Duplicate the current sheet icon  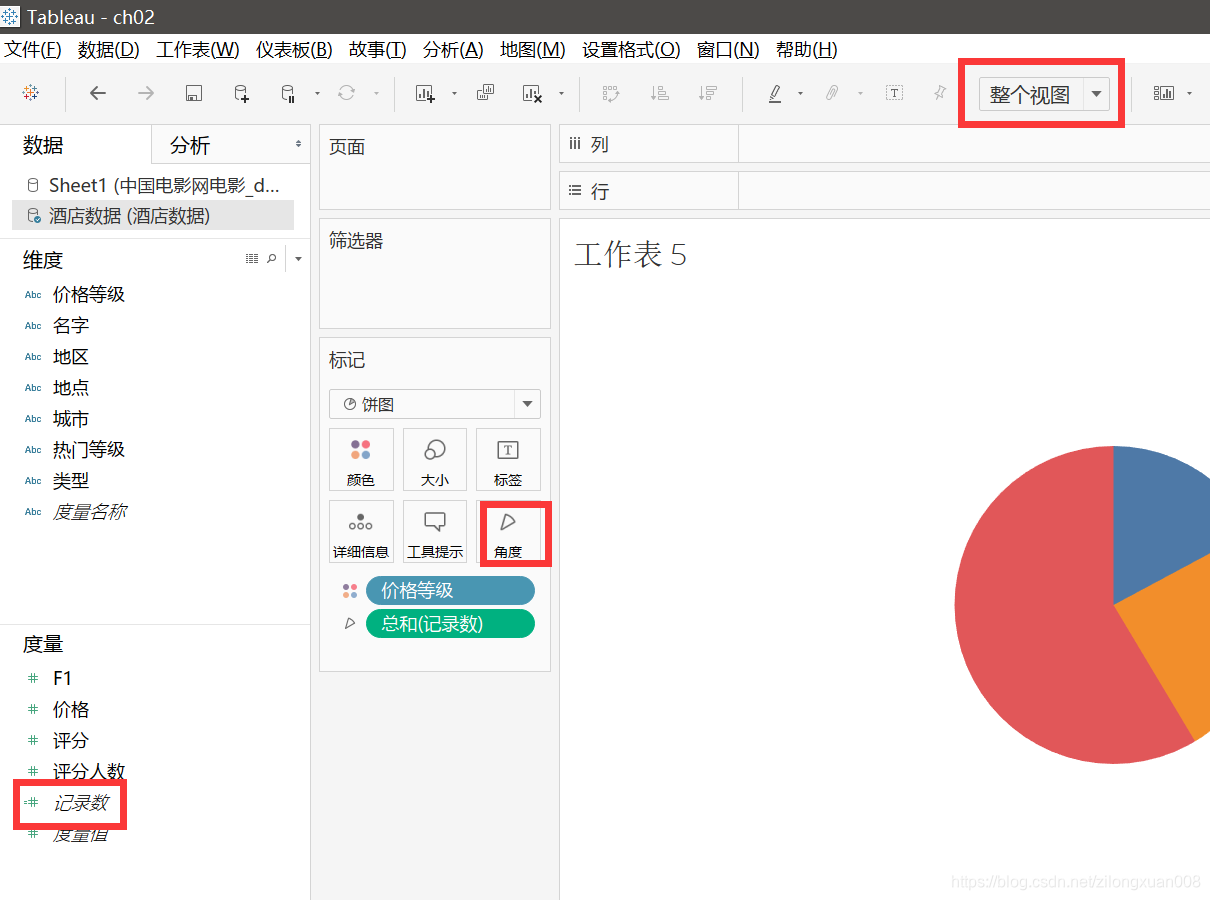485,93
